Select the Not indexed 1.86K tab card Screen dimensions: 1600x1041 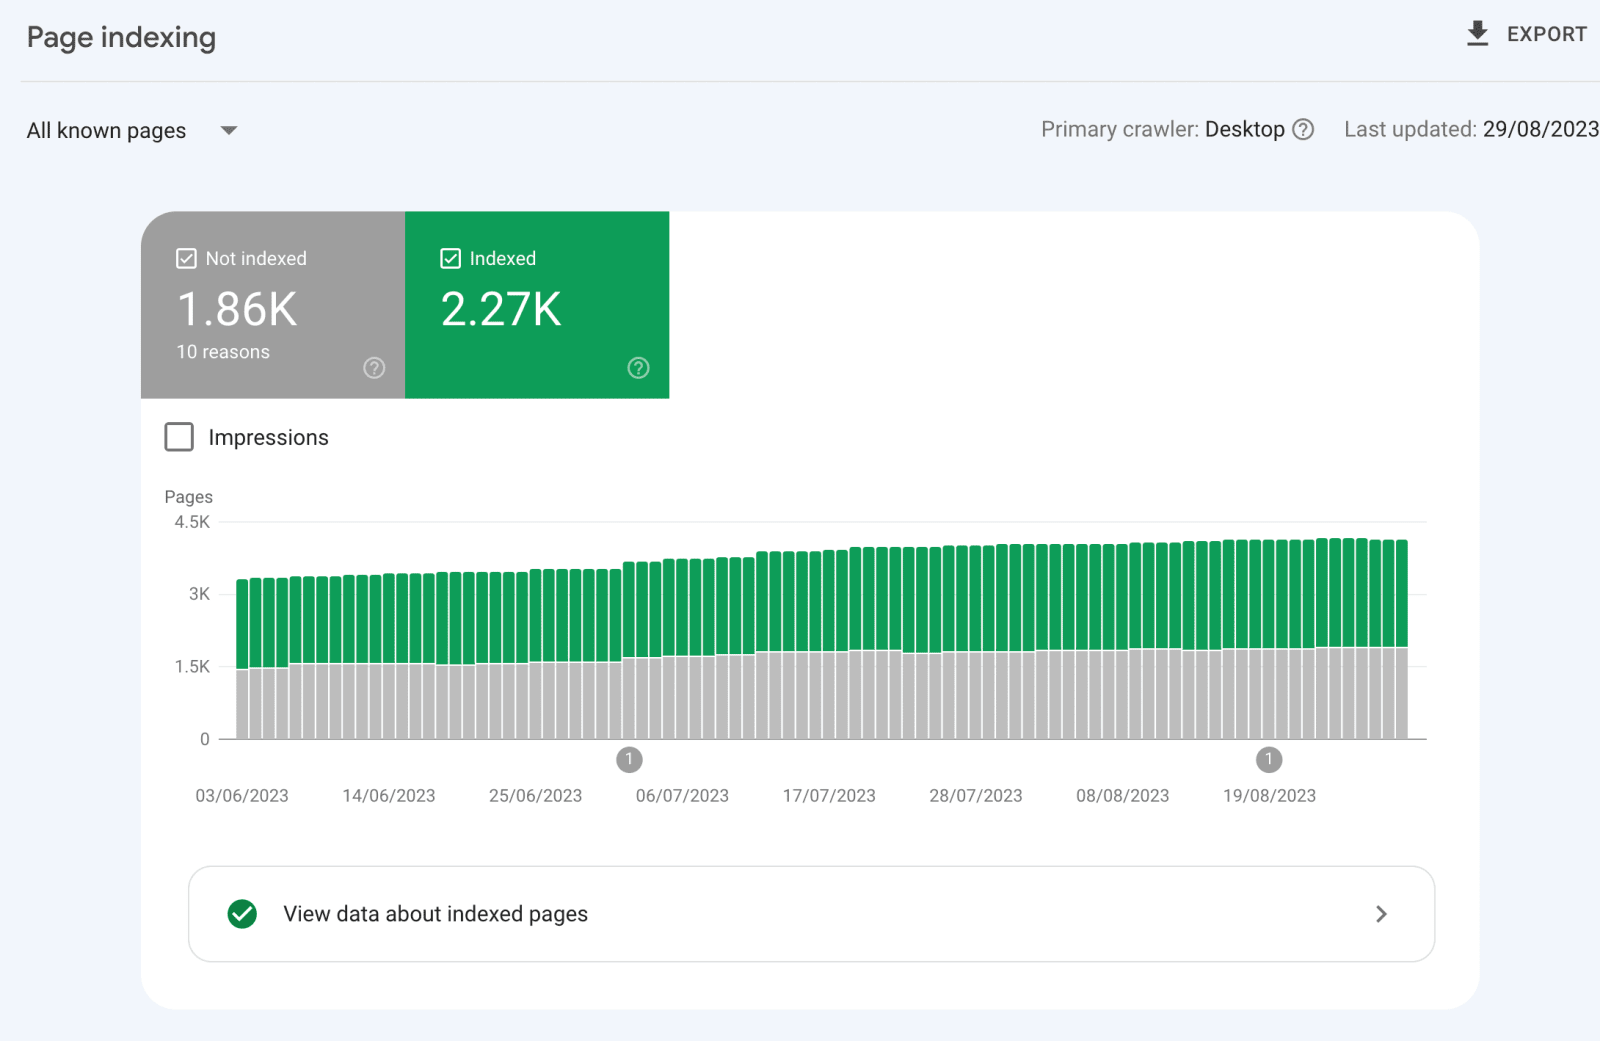point(273,305)
